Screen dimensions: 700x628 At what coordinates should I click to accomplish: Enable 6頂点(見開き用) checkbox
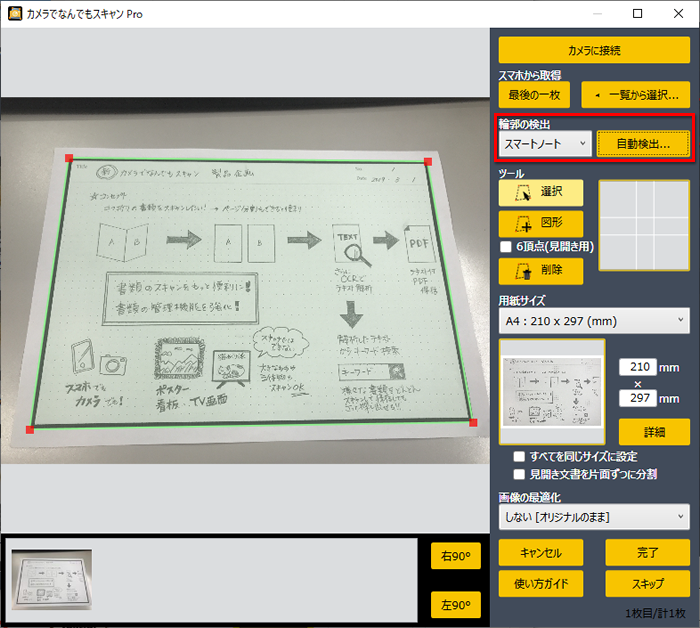tap(506, 246)
